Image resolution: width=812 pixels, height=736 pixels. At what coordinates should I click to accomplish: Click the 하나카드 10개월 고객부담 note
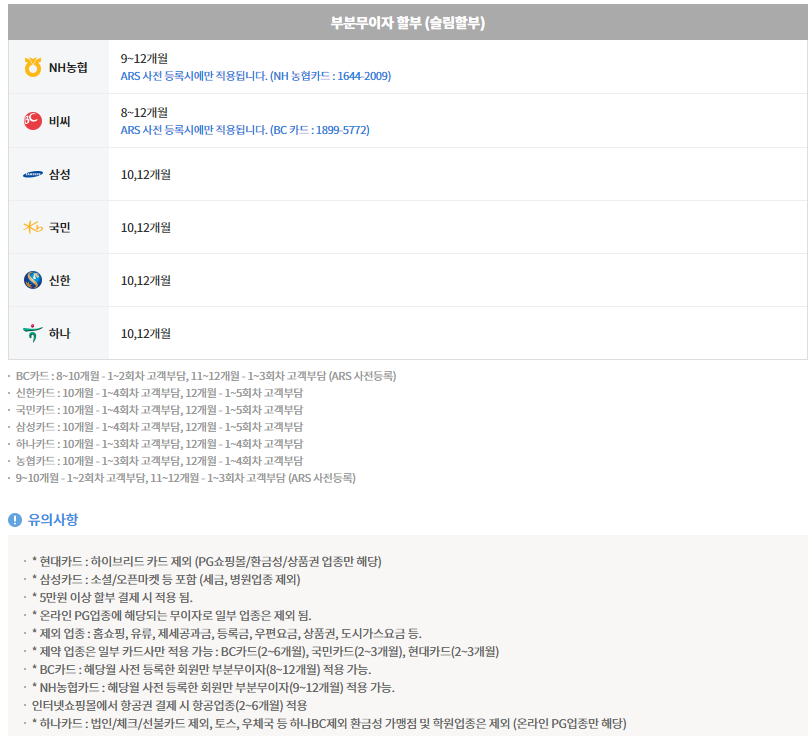coord(160,444)
